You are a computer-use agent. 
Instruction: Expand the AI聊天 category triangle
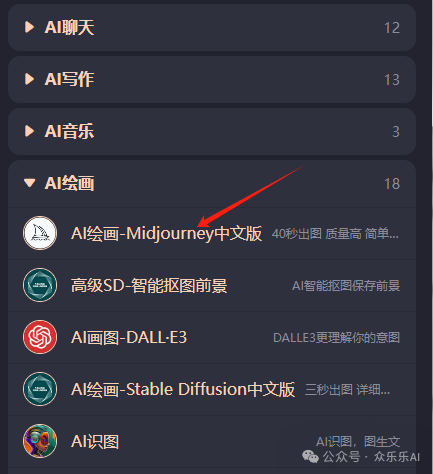pos(30,27)
